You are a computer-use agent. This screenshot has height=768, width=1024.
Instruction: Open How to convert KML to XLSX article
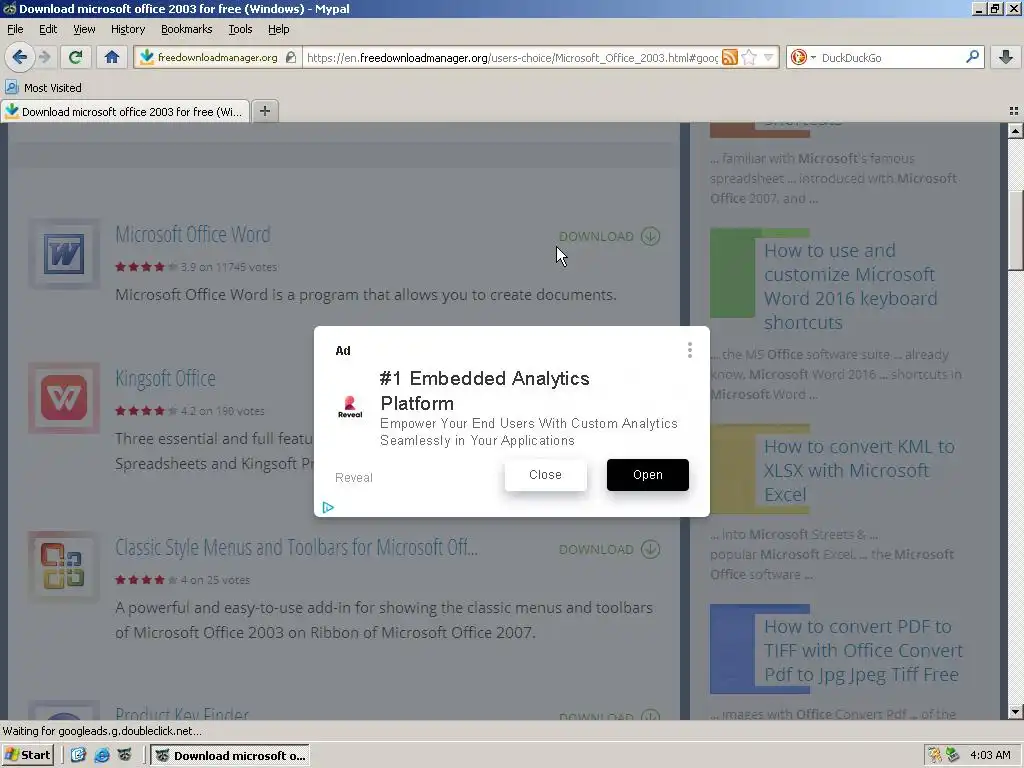(859, 470)
